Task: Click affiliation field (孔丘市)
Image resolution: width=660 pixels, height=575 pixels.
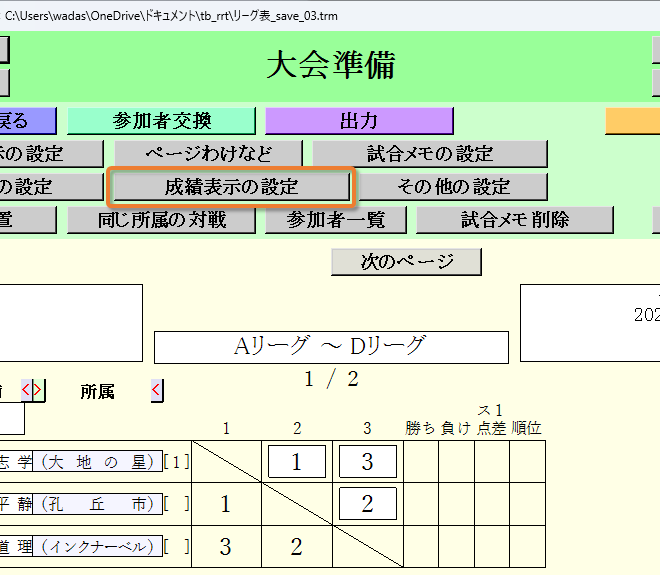Action: point(97,503)
